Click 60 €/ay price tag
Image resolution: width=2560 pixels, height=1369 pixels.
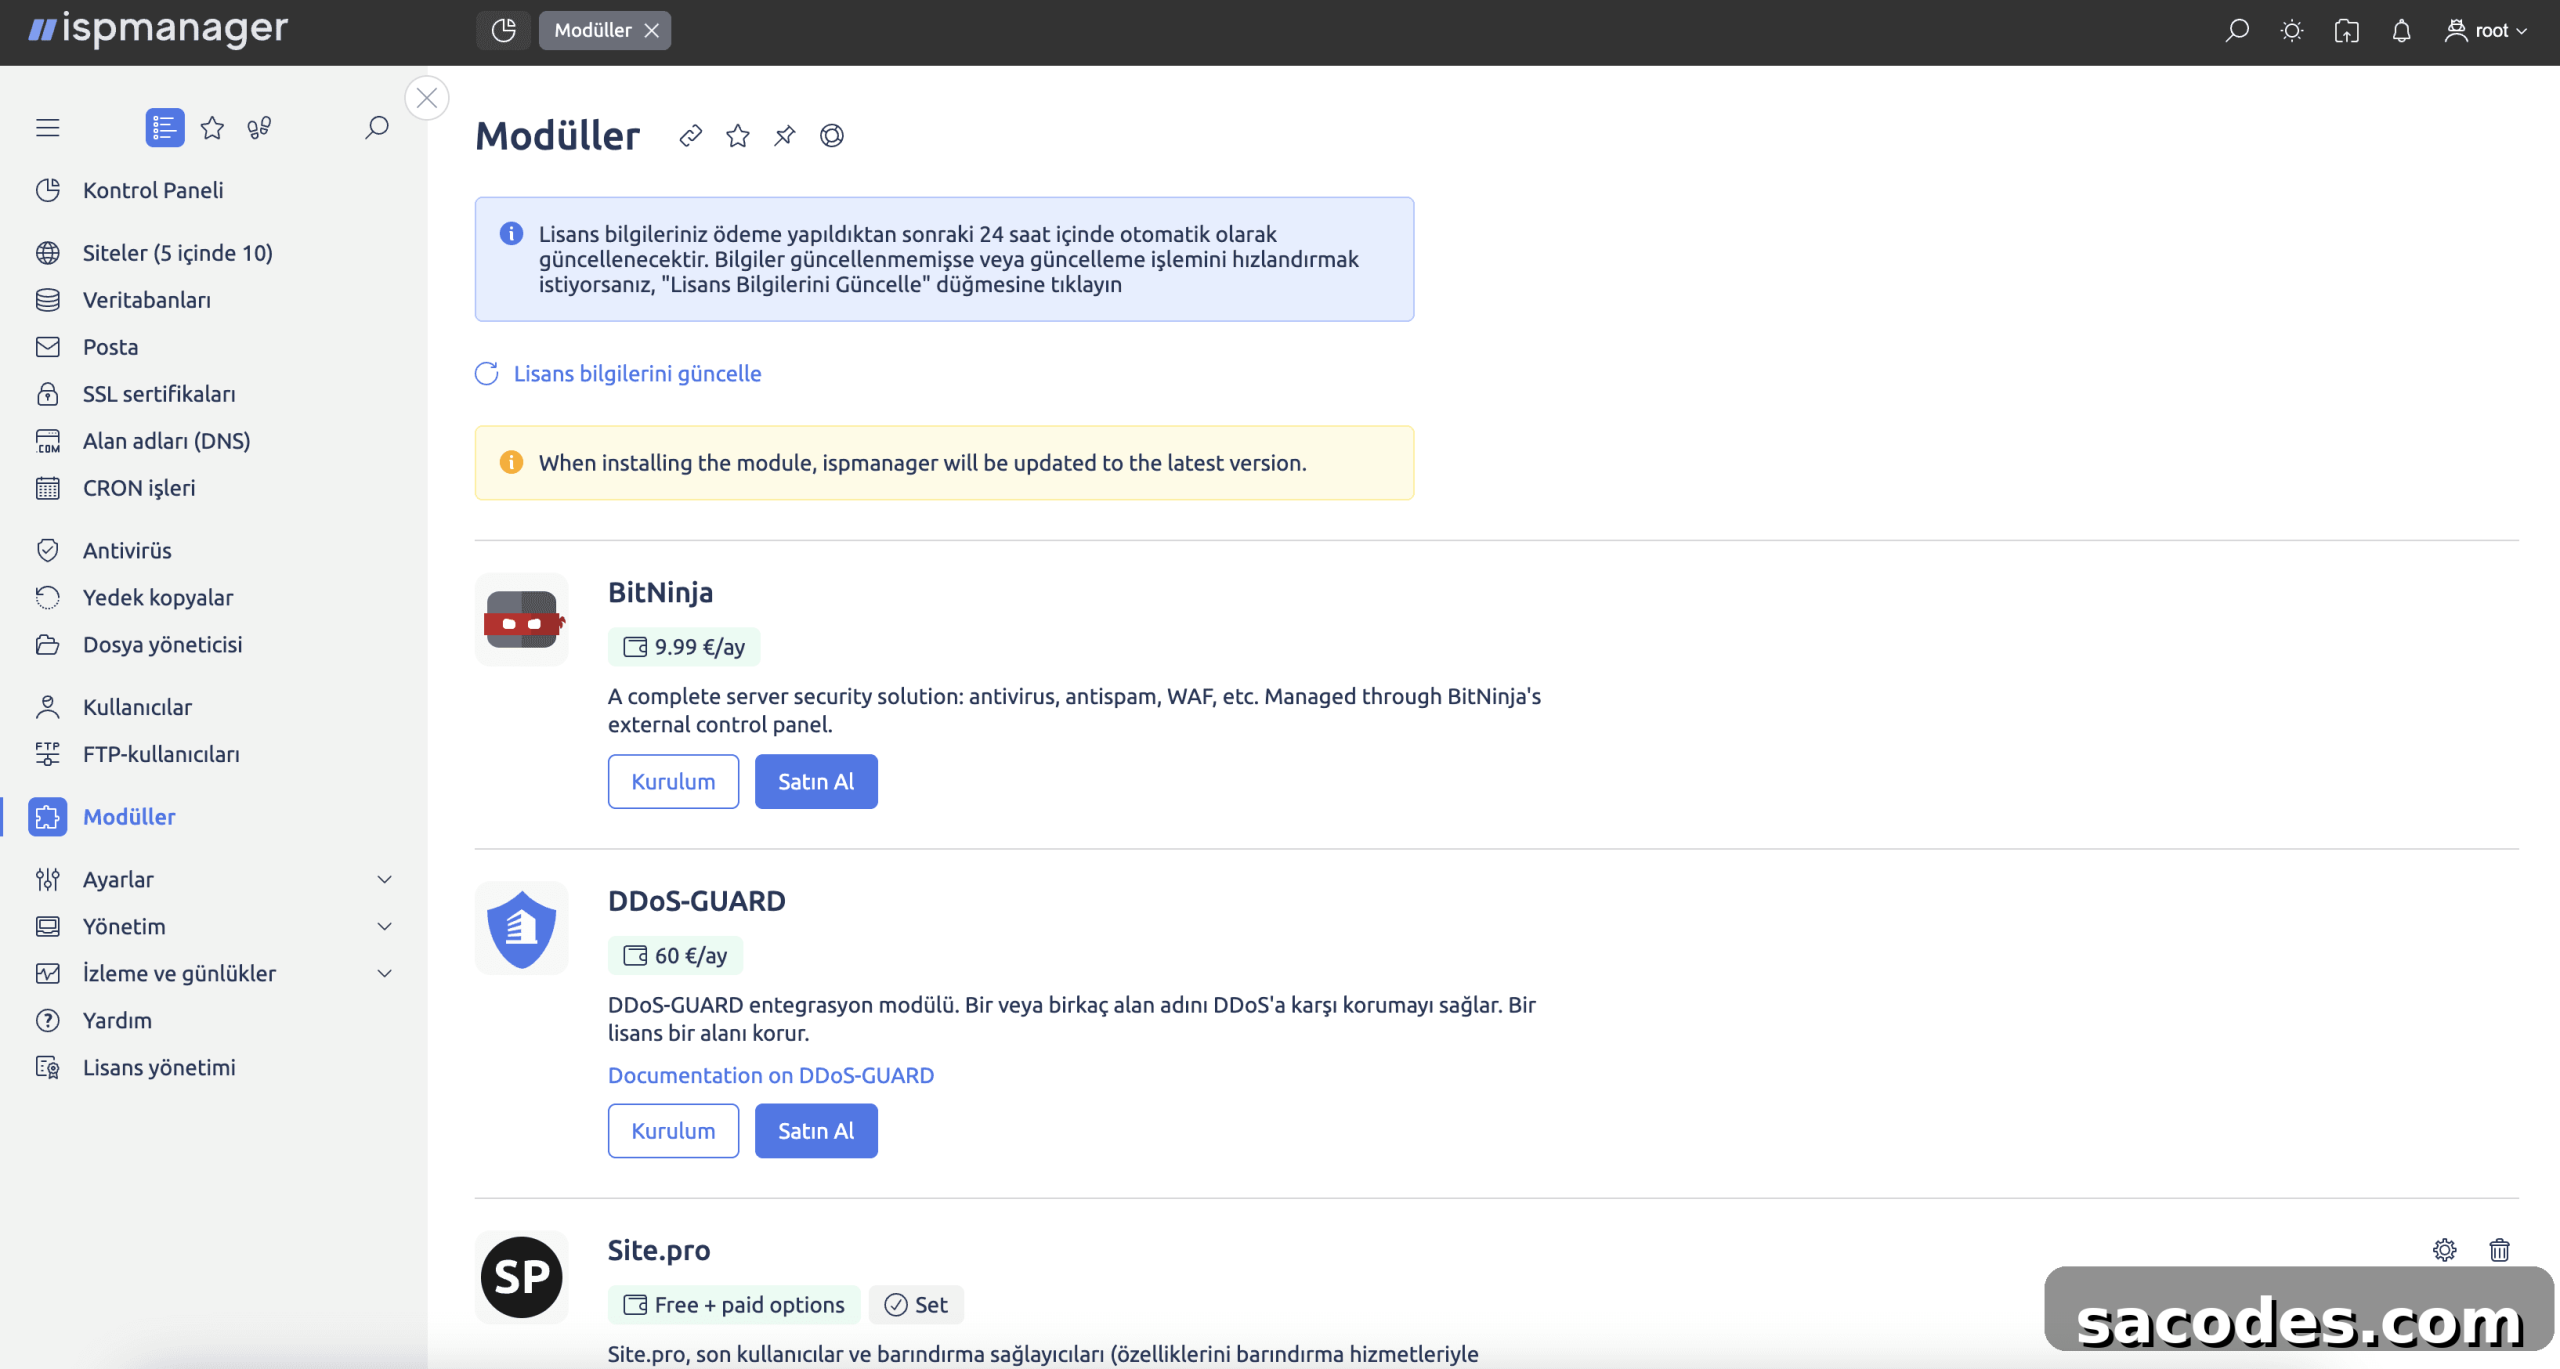tap(675, 955)
